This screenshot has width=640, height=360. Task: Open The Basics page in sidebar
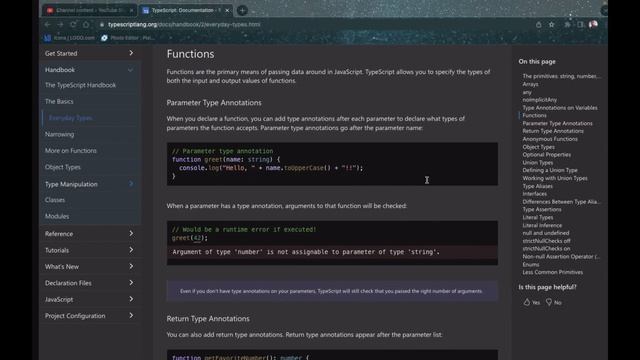pyautogui.click(x=59, y=102)
